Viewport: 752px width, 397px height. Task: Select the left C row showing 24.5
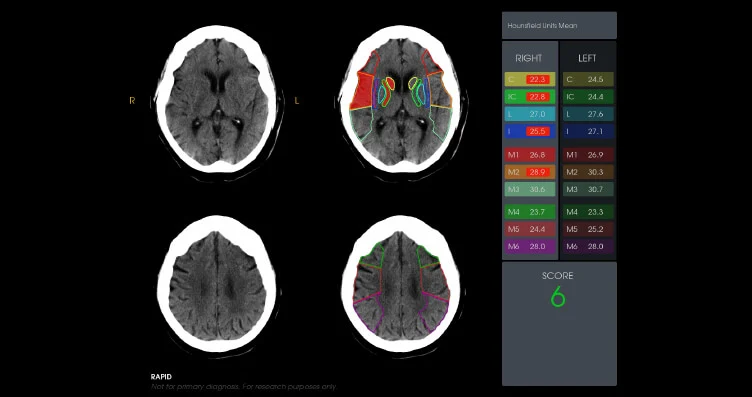click(588, 79)
